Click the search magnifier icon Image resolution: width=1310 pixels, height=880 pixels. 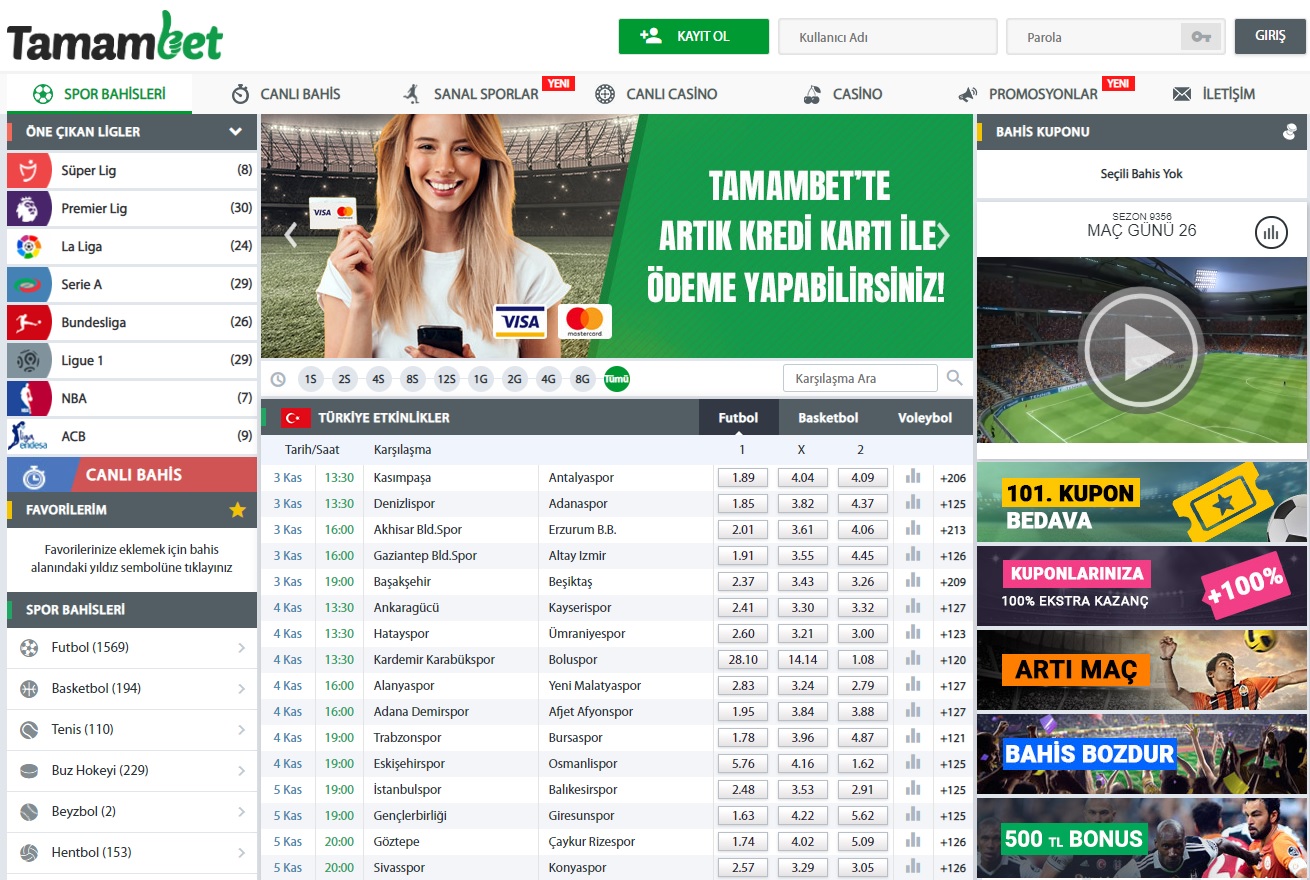[955, 378]
